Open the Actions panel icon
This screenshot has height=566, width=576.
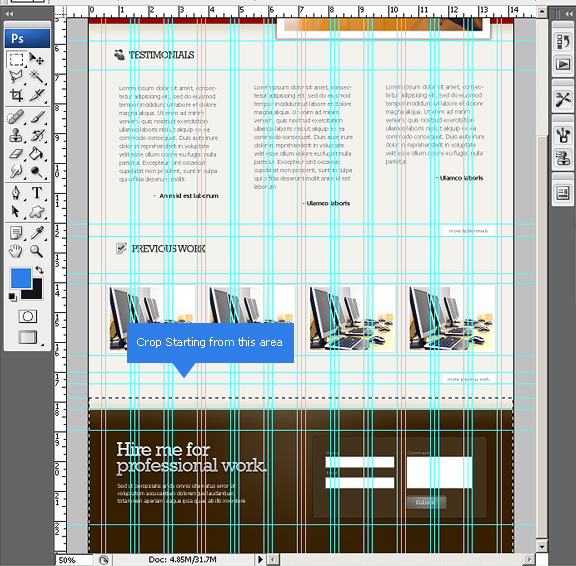(x=563, y=65)
